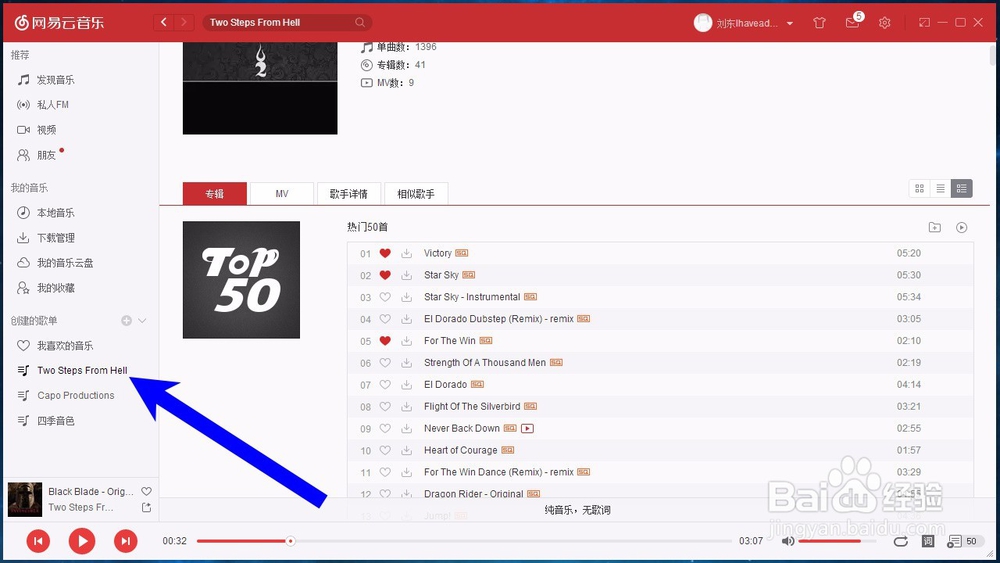
Task: Like Star Sky - Instrumental
Action: 385,297
